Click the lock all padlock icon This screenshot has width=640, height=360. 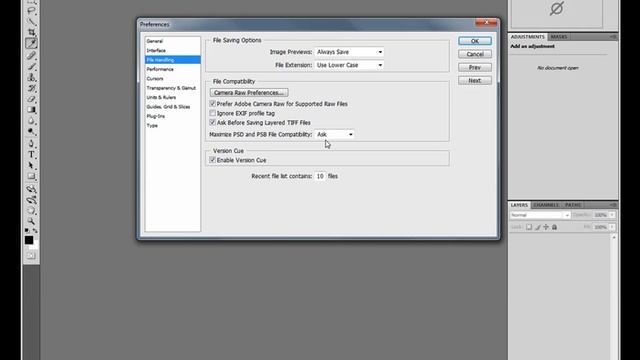[554, 227]
